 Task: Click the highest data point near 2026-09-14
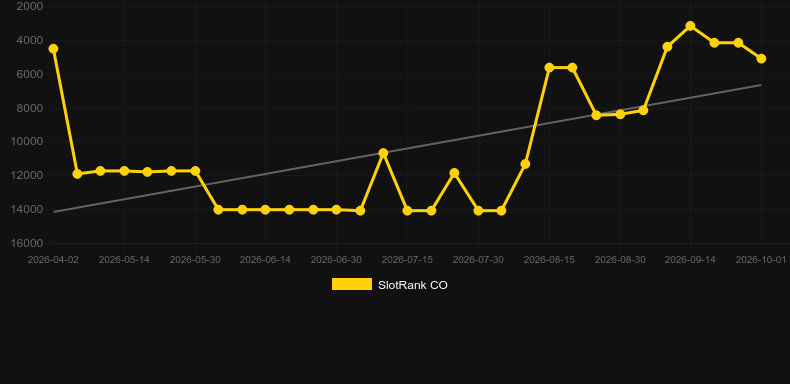(690, 26)
